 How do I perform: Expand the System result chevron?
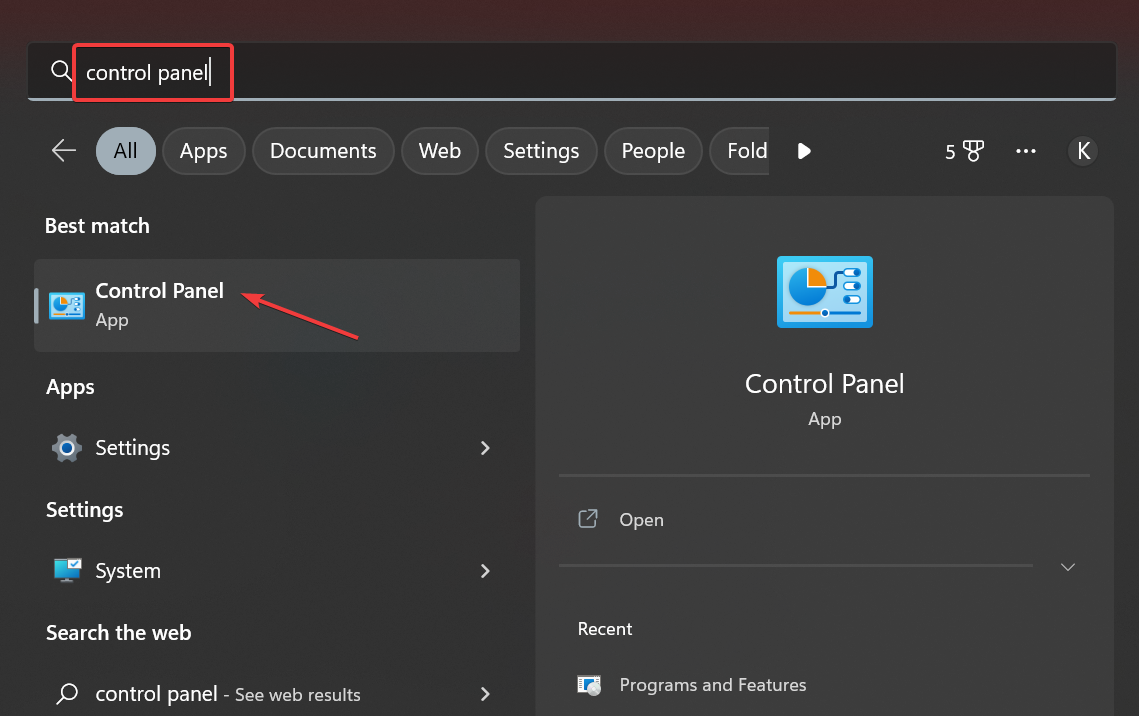pos(485,571)
